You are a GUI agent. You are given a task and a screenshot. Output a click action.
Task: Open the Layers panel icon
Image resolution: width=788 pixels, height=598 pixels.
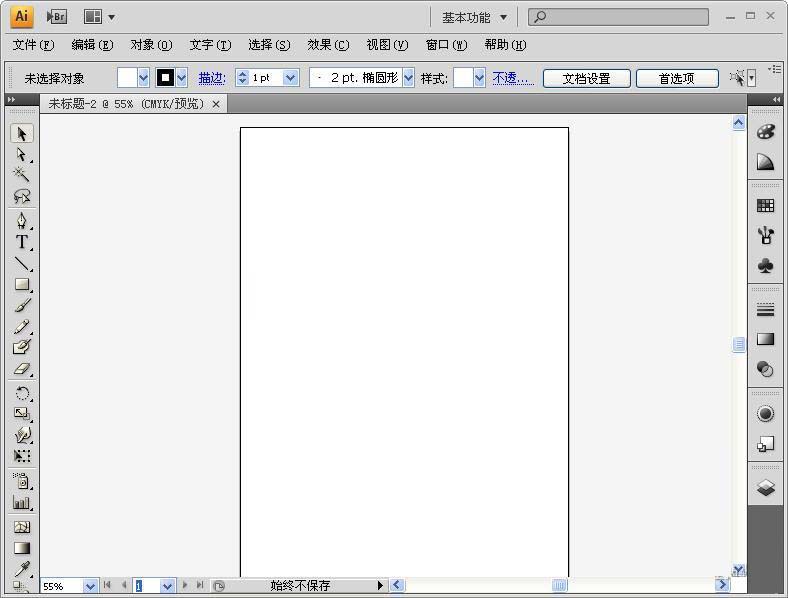tap(765, 488)
